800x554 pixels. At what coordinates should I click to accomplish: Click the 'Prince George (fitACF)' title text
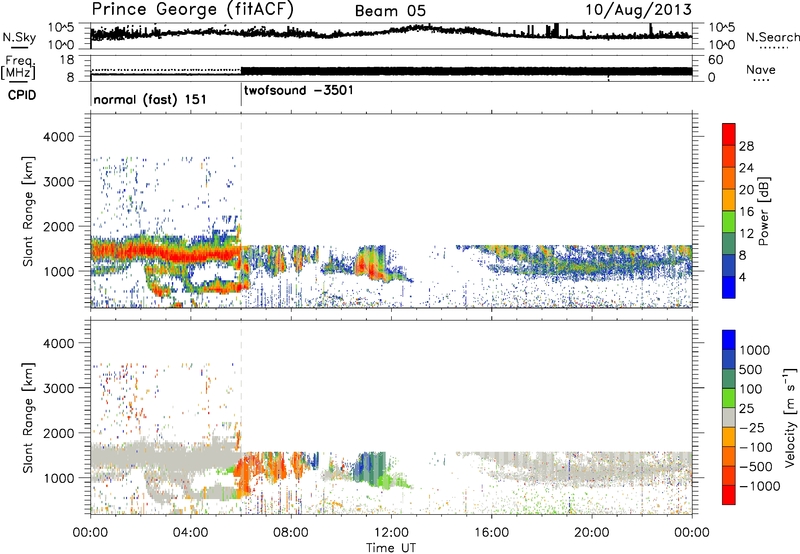pyautogui.click(x=192, y=10)
